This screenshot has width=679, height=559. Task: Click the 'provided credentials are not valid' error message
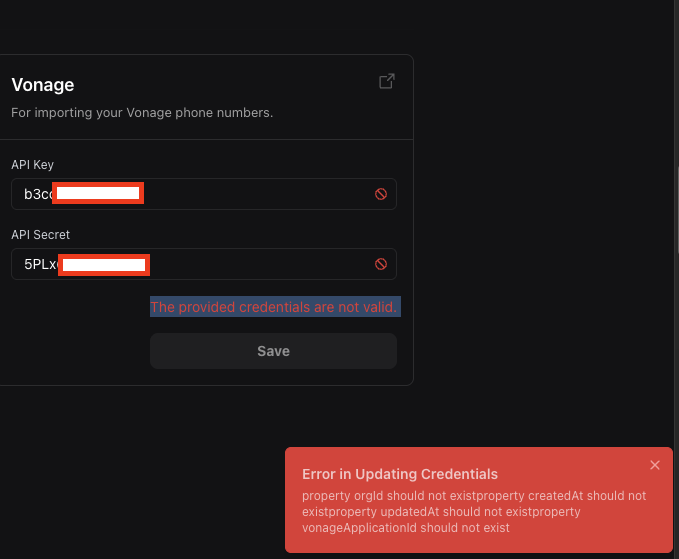click(x=273, y=307)
